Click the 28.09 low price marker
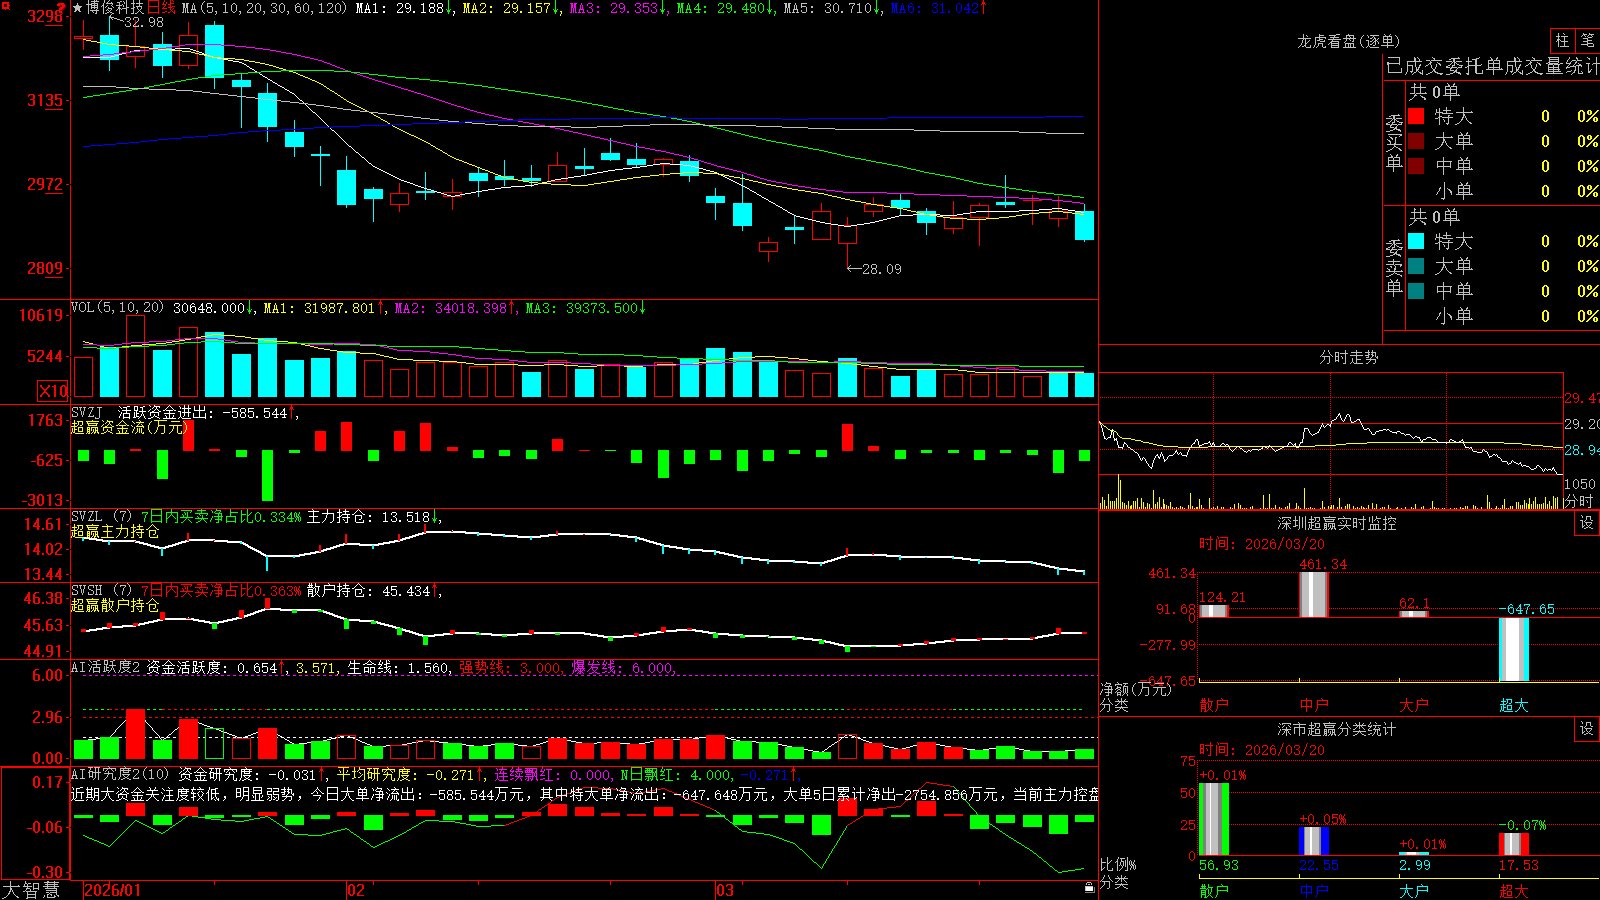The width and height of the screenshot is (1600, 900). point(882,269)
